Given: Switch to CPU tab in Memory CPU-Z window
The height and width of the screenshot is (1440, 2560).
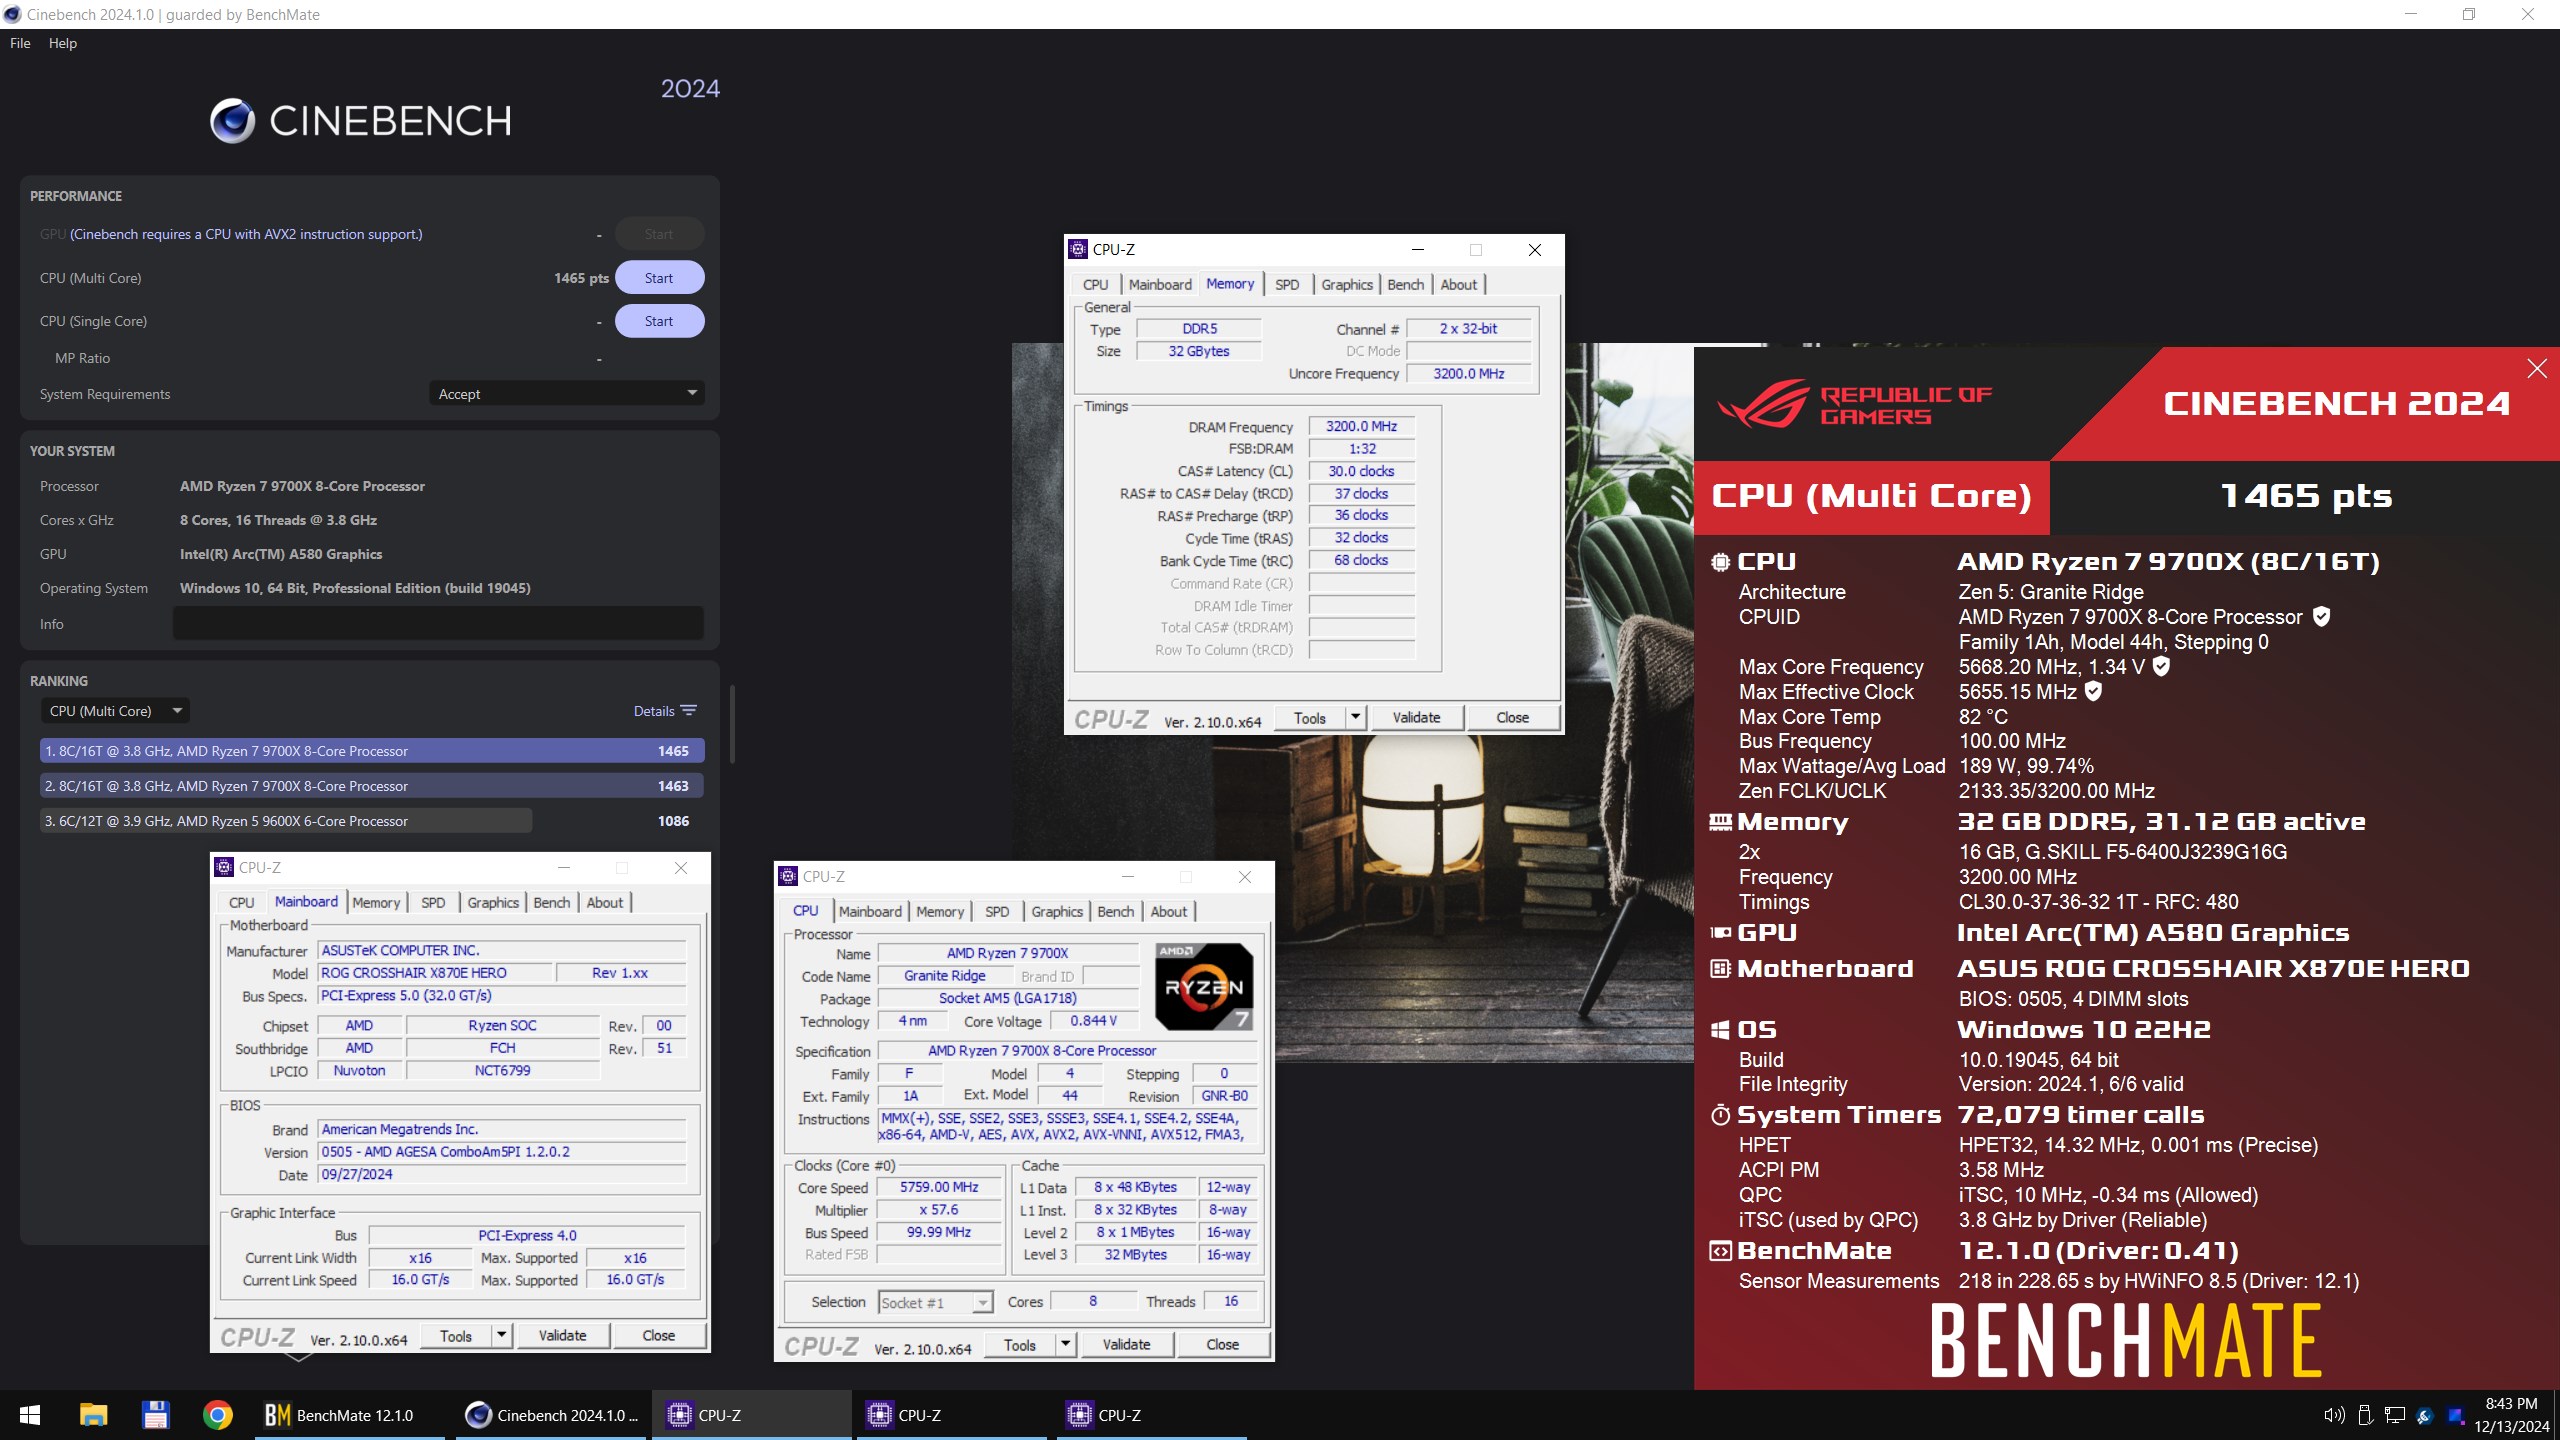Looking at the screenshot, I should pos(1096,285).
